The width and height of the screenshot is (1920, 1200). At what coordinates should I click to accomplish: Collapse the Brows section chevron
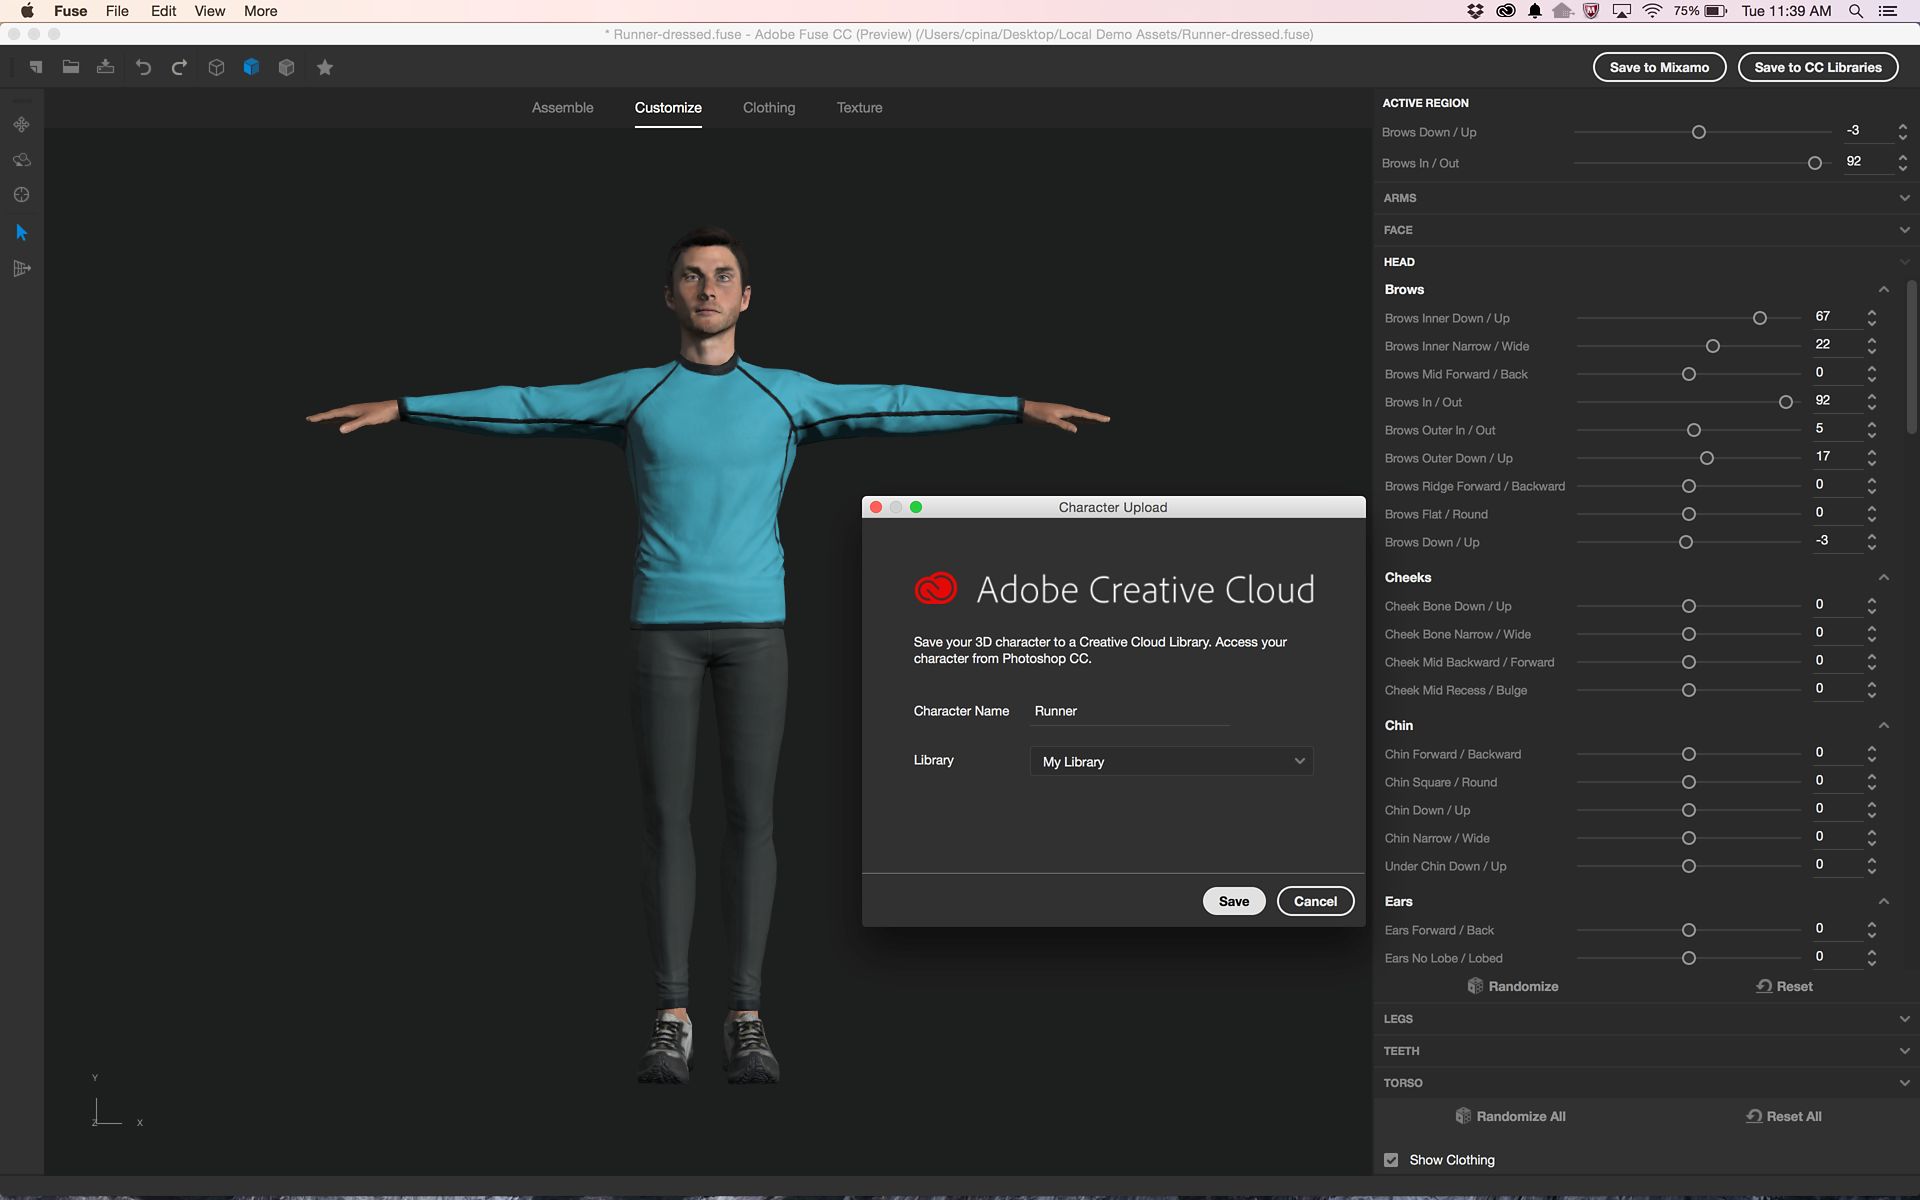pos(1885,289)
